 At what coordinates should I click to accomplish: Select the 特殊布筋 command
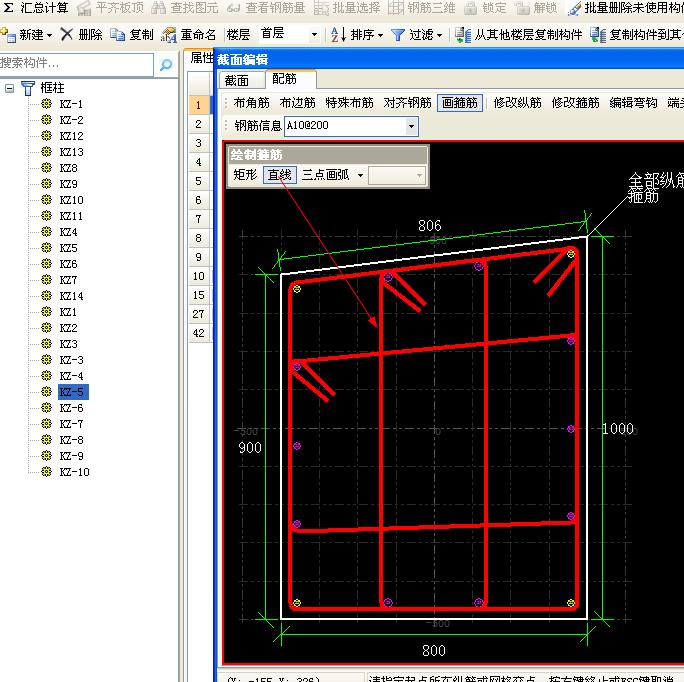coord(349,103)
